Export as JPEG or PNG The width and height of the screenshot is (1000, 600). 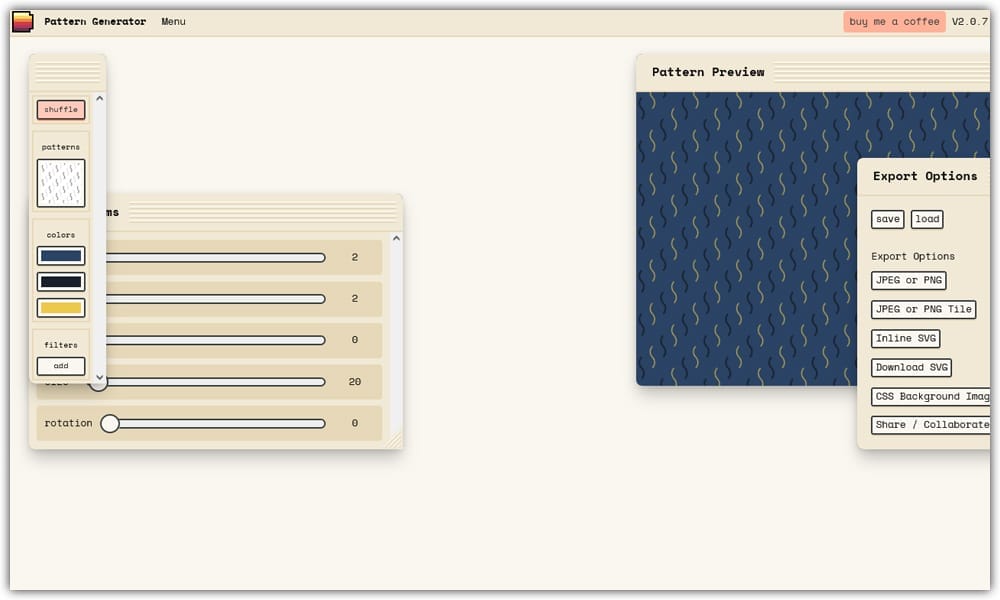908,281
